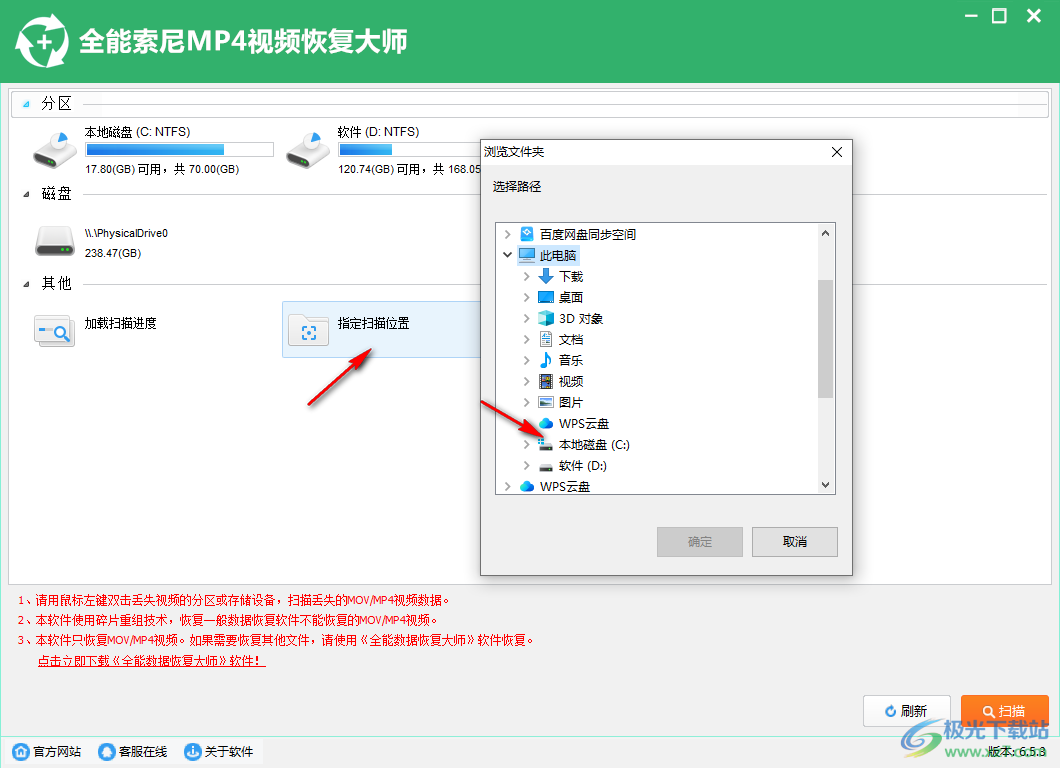Click the 本地磁盘 (C:) drive icon in the tree

pyautogui.click(x=546, y=444)
